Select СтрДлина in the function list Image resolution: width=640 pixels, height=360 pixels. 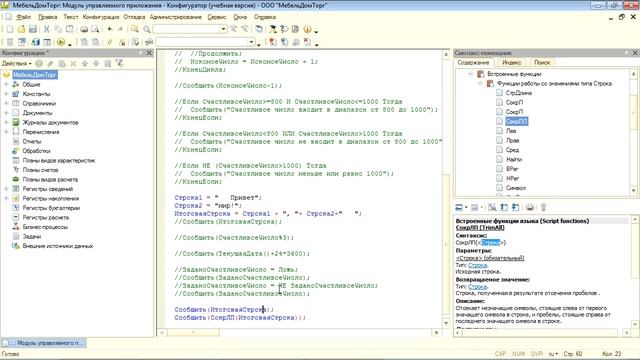(518, 93)
